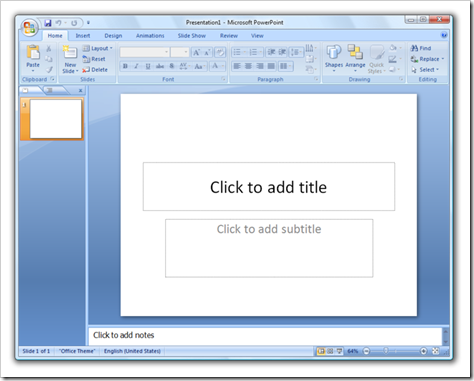Toggle Align Text Right
474x381 pixels.
[260, 66]
